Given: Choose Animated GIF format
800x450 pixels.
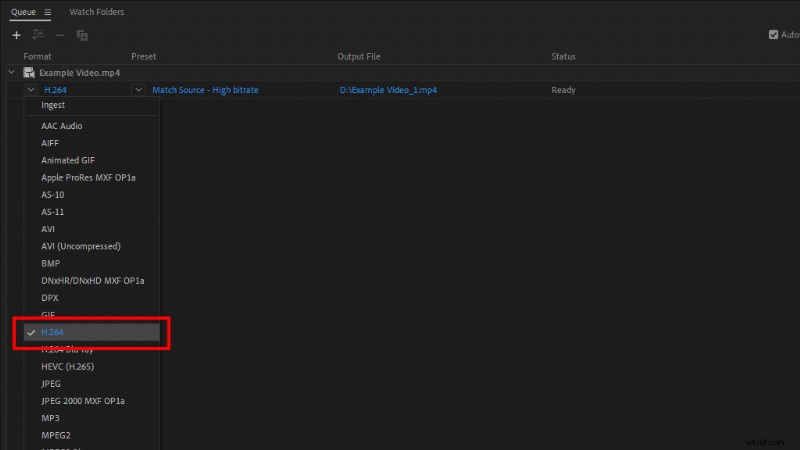Looking at the screenshot, I should click(92, 160).
